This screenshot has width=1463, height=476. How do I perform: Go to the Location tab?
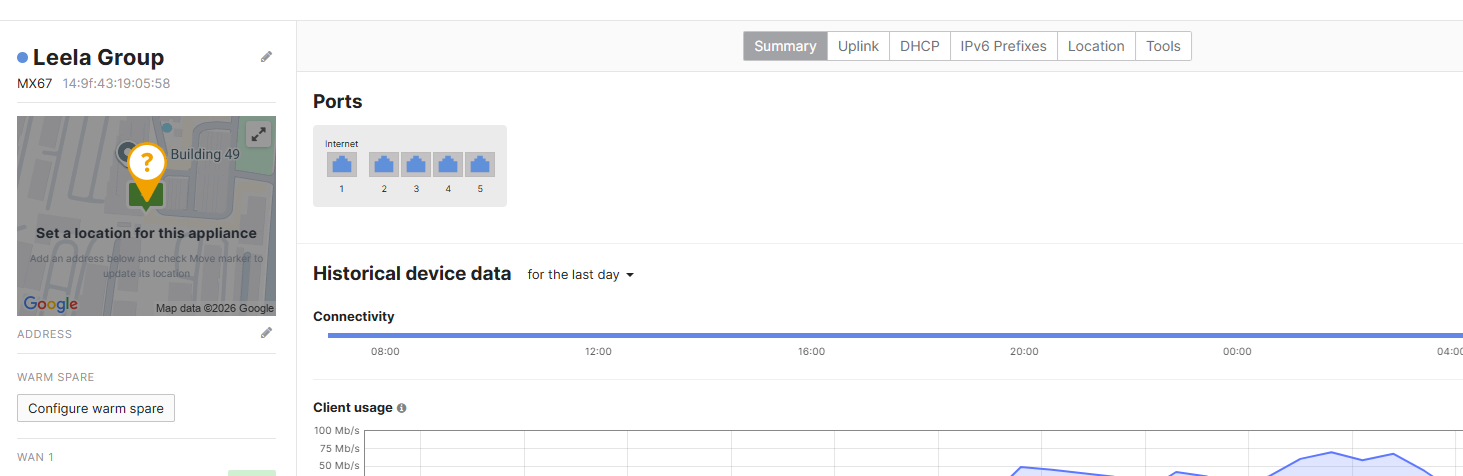coord(1096,46)
